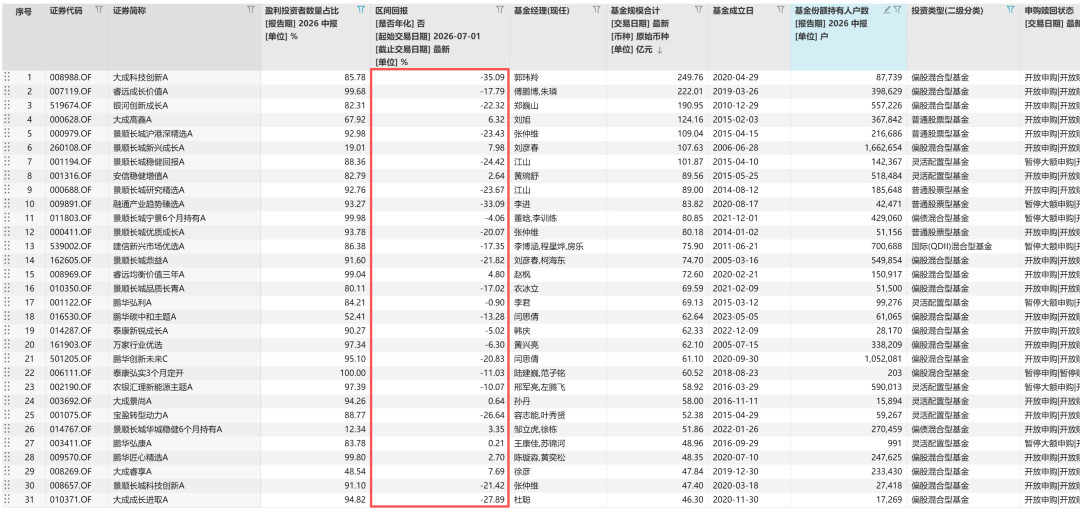Click fund code 539002.OF
The image size is (1080, 508).
[x=70, y=246]
